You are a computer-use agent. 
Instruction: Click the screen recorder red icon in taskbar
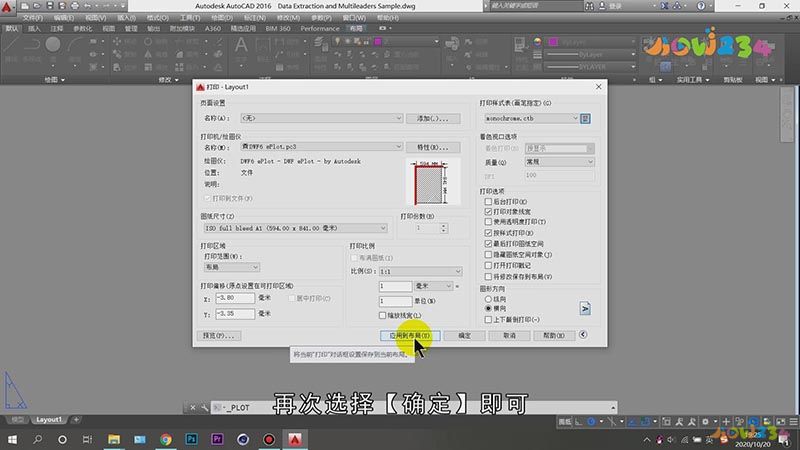pyautogui.click(x=269, y=439)
